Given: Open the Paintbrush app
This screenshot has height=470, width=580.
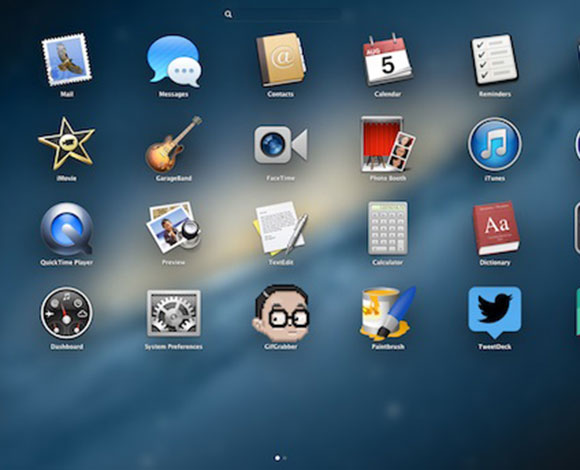Looking at the screenshot, I should (x=388, y=313).
